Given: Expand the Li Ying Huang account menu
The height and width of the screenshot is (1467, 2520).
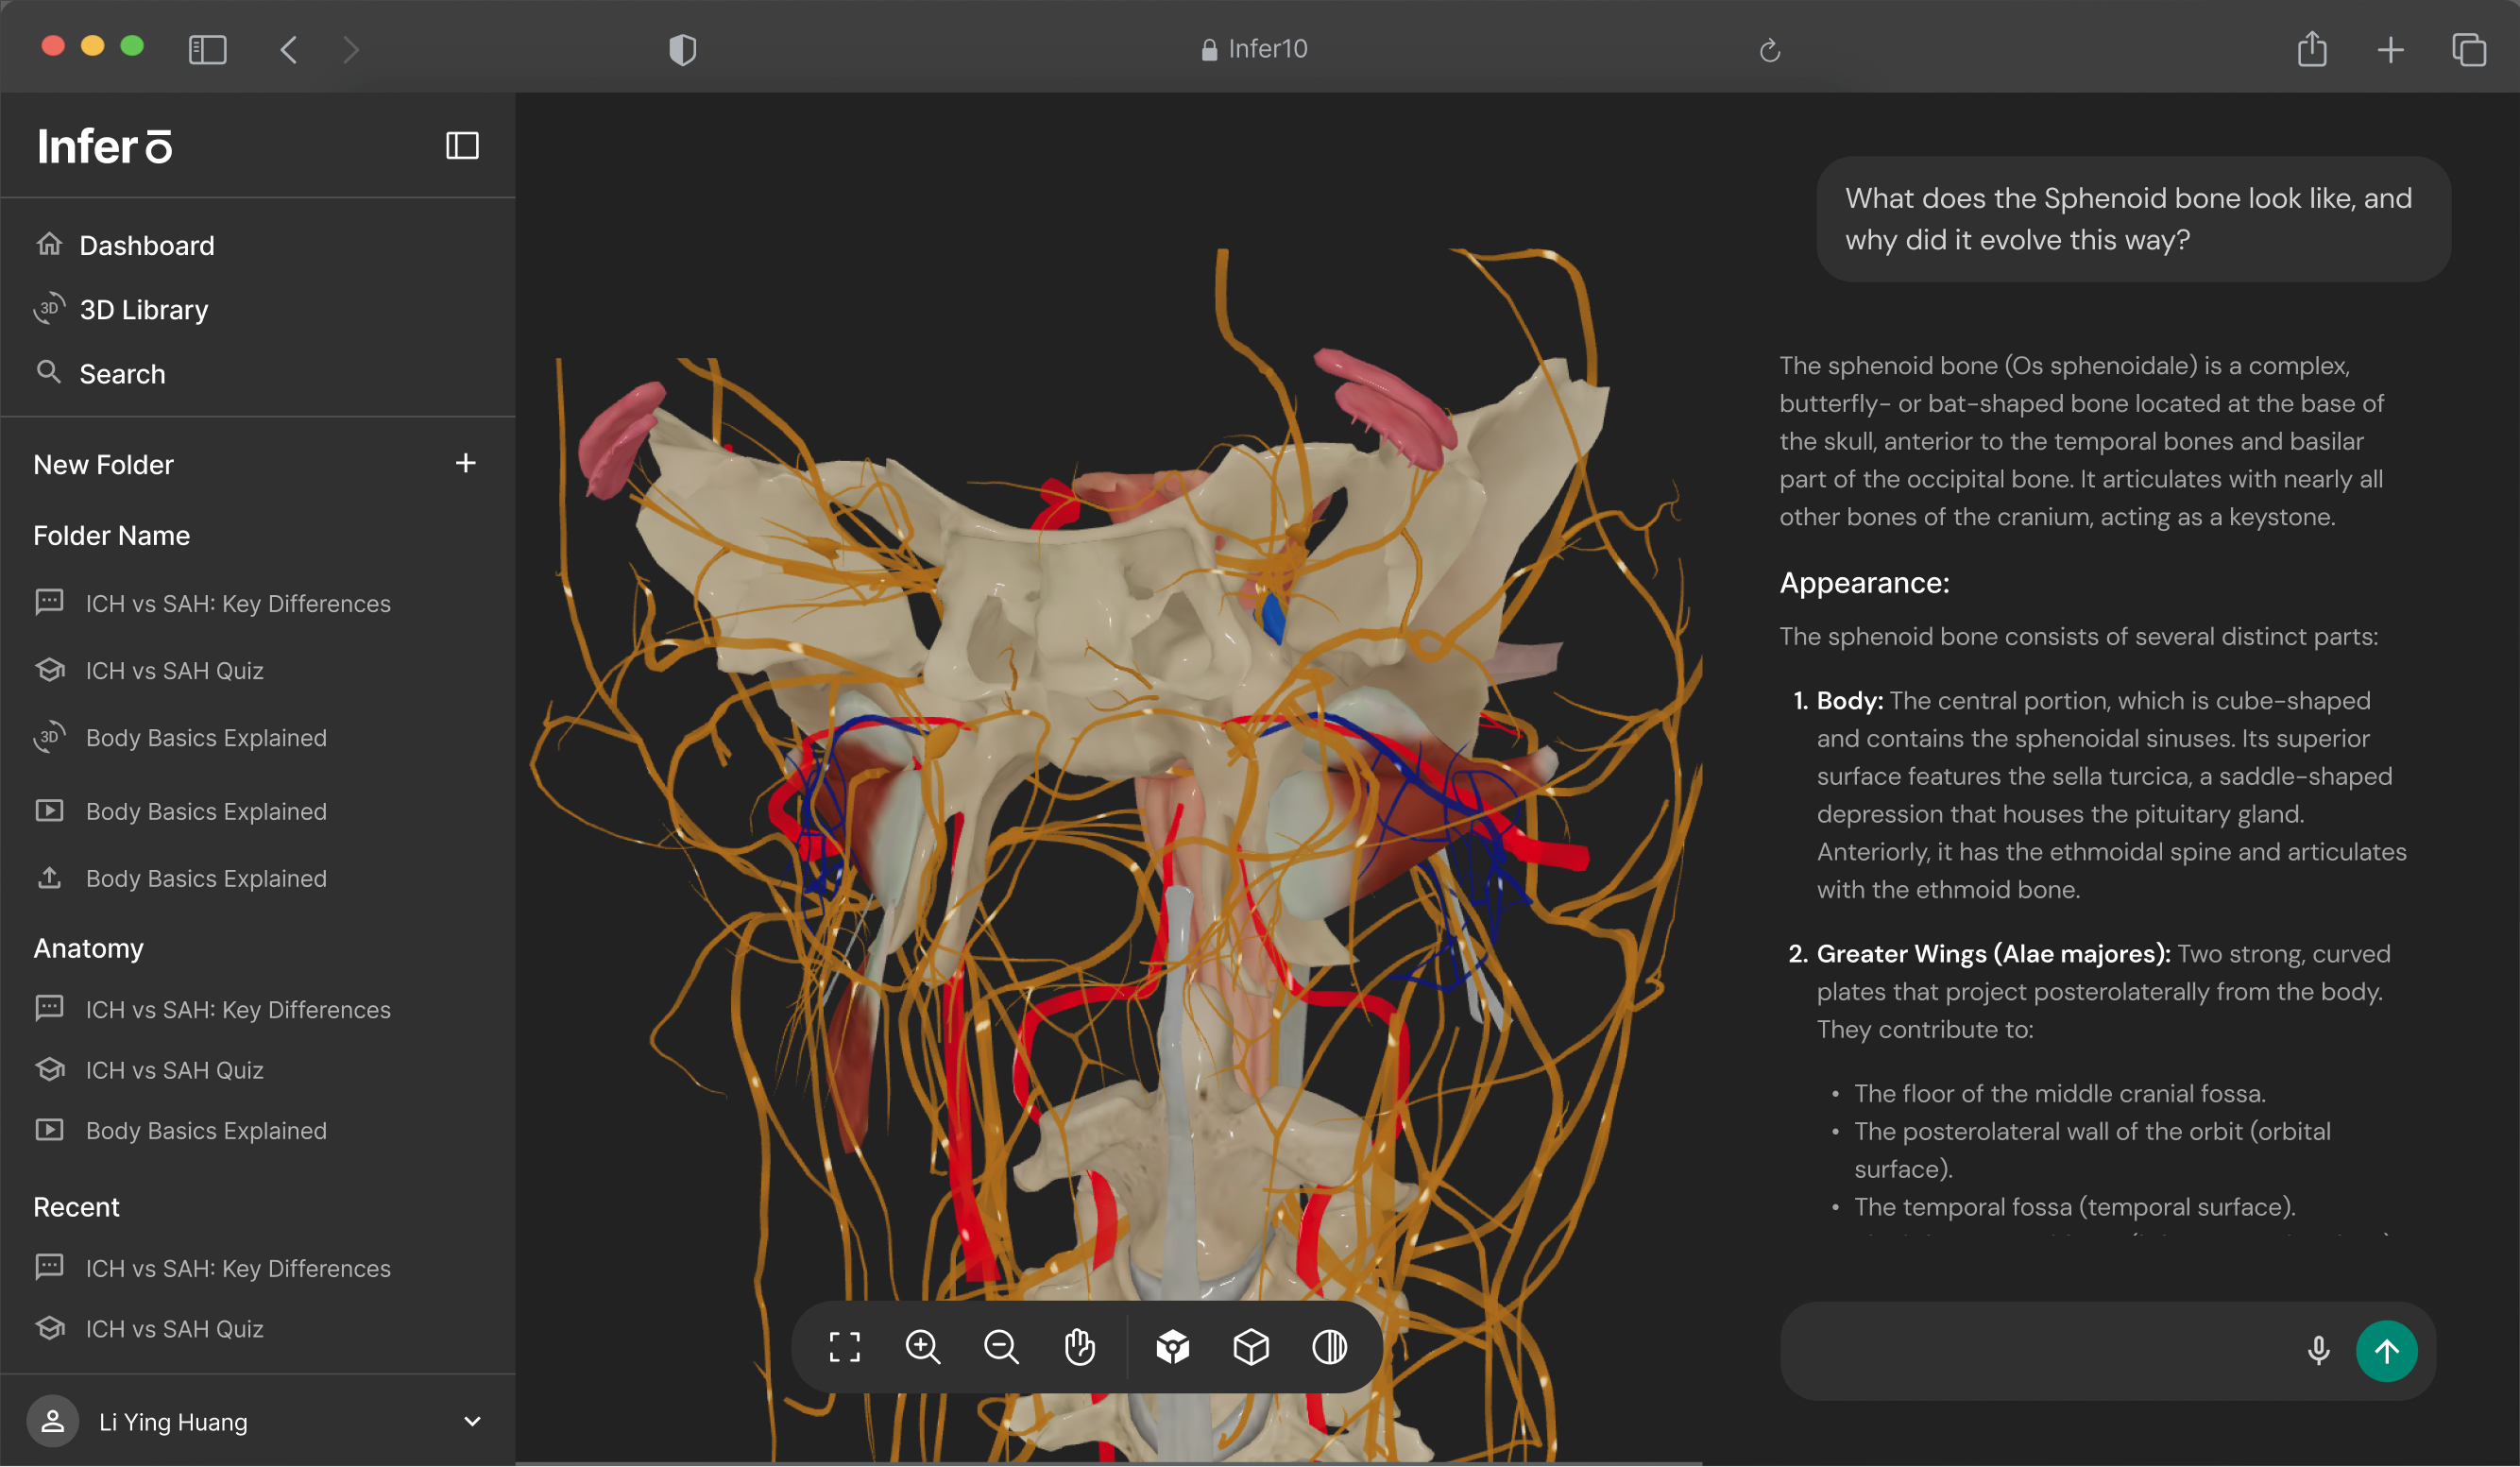Looking at the screenshot, I should point(472,1421).
